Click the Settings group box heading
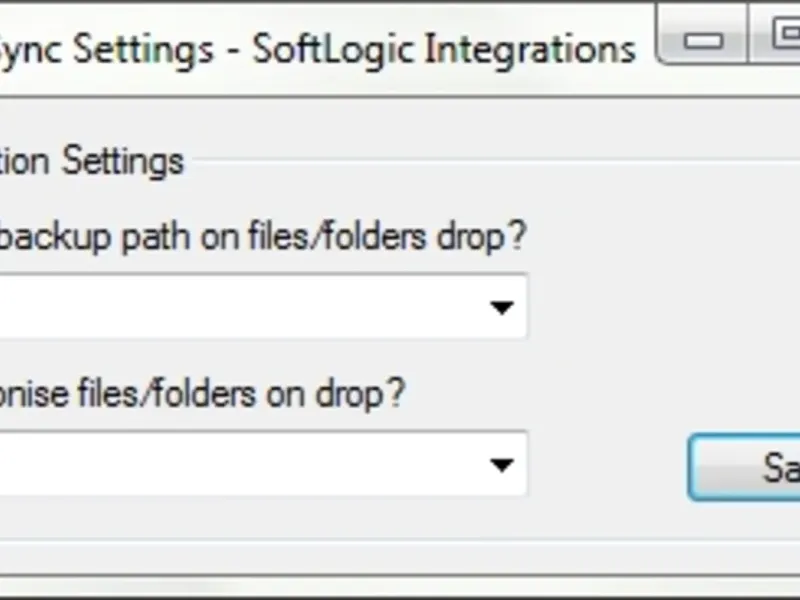This screenshot has width=800, height=600. click(92, 160)
